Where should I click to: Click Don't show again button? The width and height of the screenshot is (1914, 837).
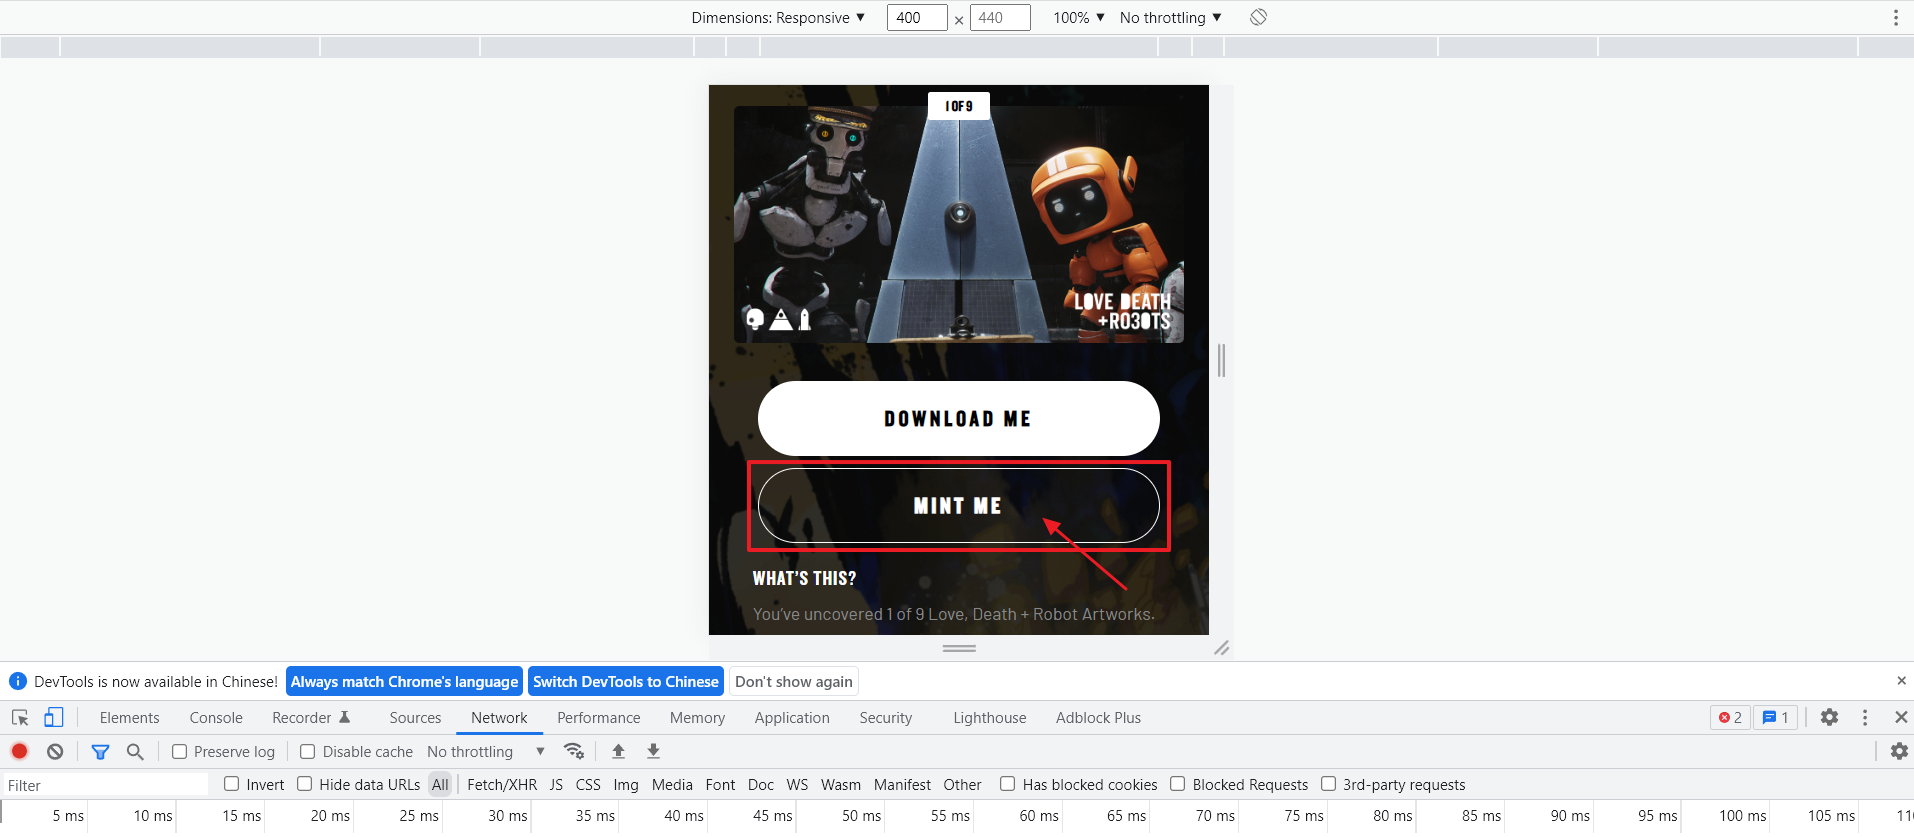click(794, 681)
